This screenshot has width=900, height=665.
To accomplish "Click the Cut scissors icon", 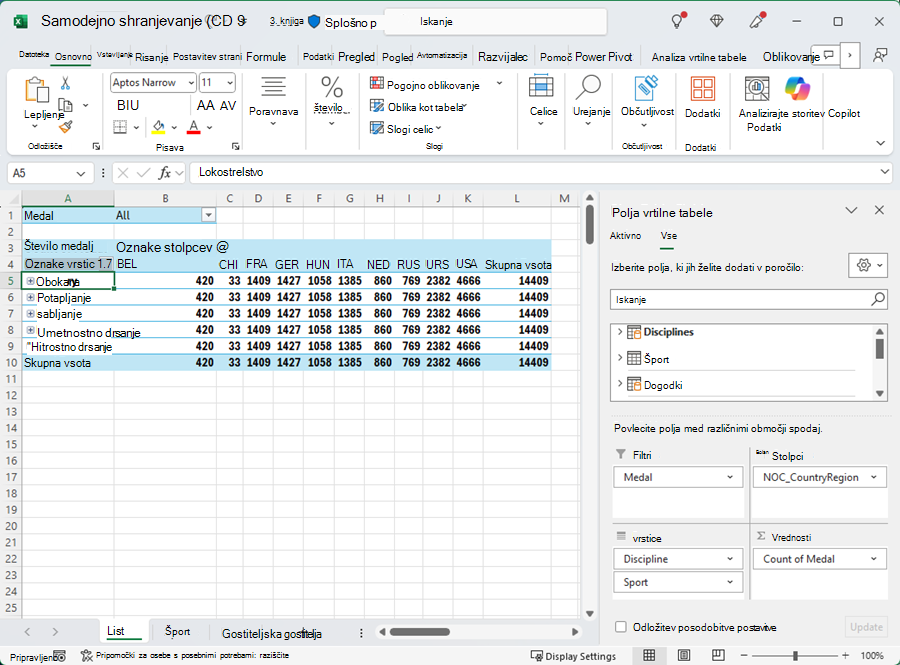I will [65, 84].
